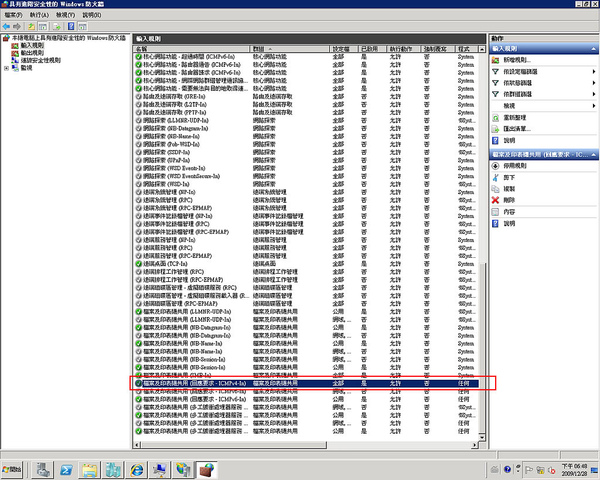Click the funnel icon beside 依群組篩選
600x480 pixels.
(496, 94)
